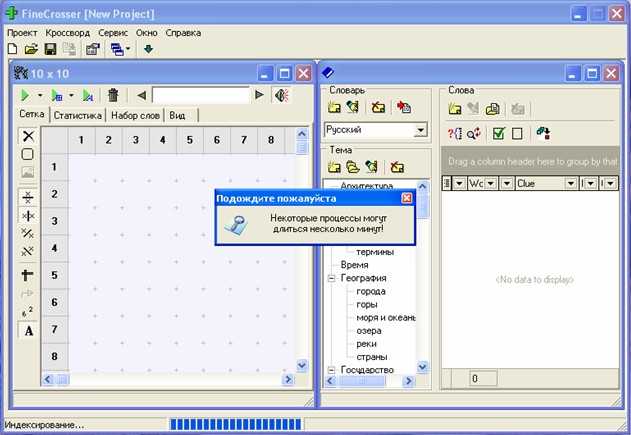The height and width of the screenshot is (435, 631).
Task: Select the X block cell tool
Action: point(28,136)
